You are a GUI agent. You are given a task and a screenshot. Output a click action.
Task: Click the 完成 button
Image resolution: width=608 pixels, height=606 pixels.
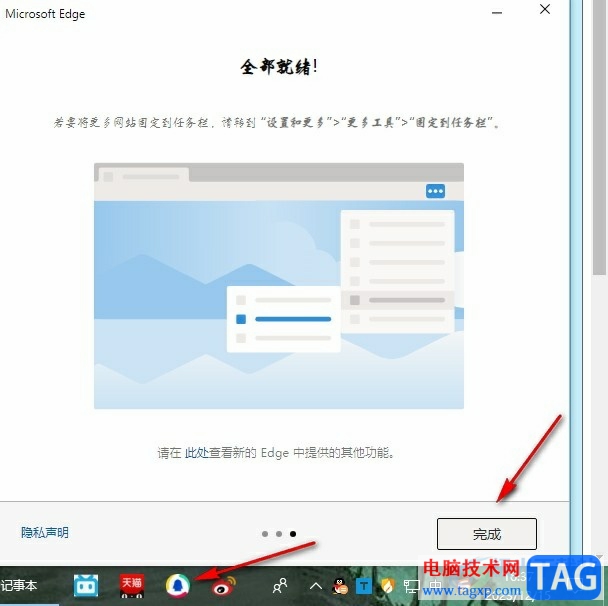coord(487,534)
